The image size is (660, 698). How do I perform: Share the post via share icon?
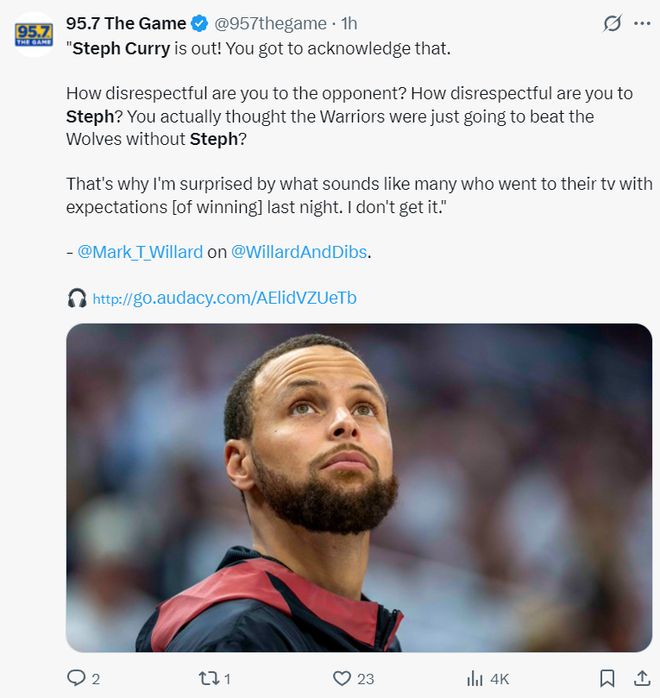click(641, 678)
